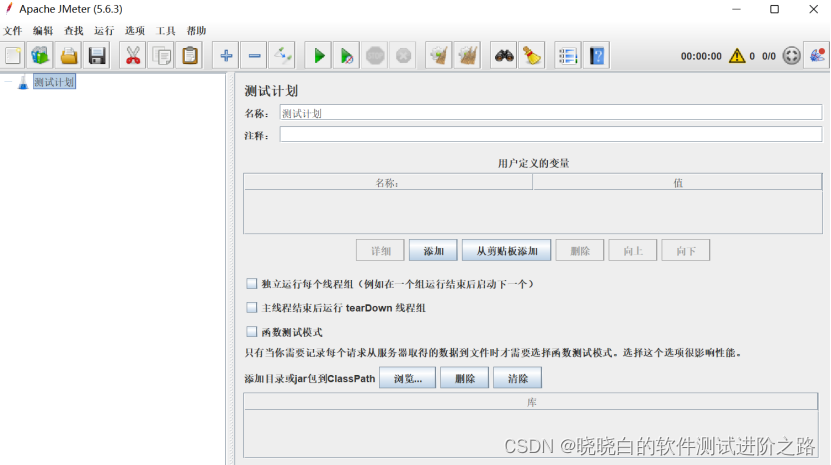Click the 清除 ClassPath button
This screenshot has width=831, height=465.
tap(517, 378)
